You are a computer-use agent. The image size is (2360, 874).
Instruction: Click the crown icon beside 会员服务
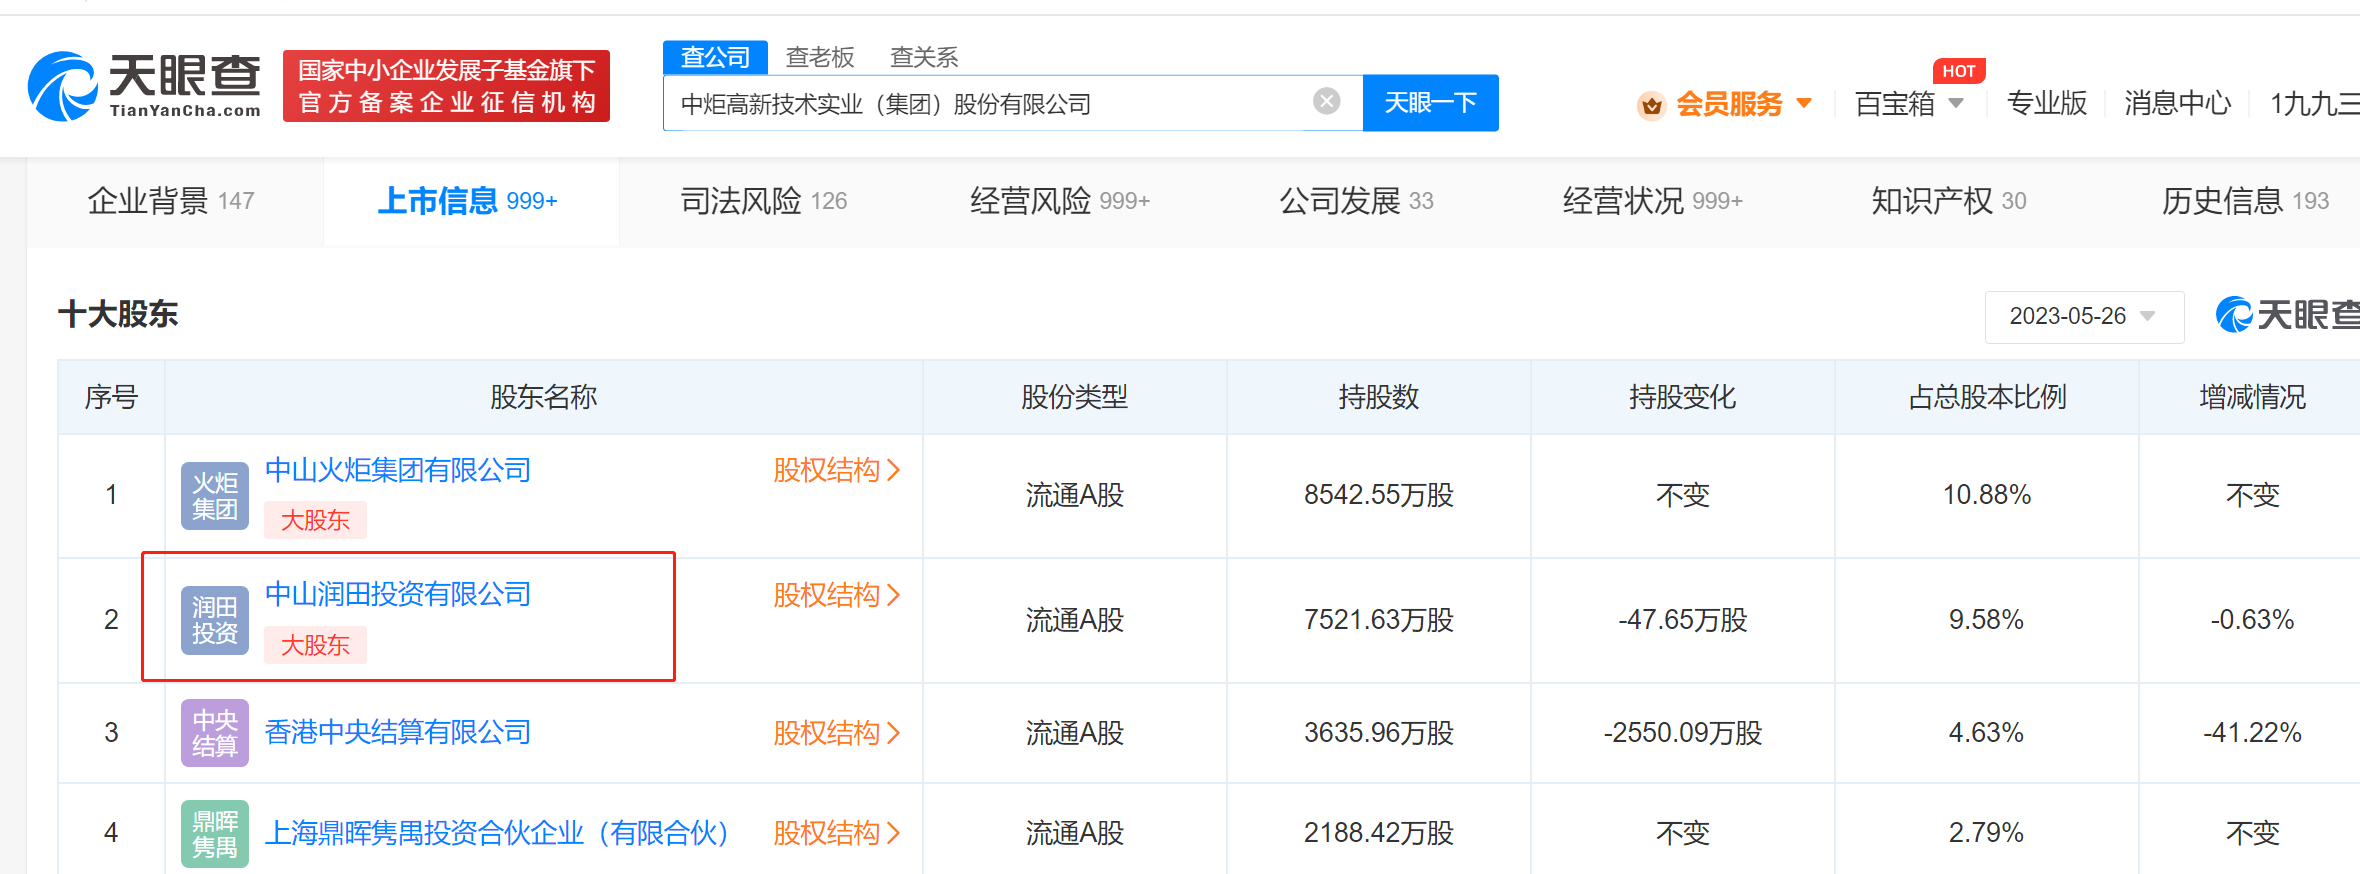pyautogui.click(x=1651, y=104)
